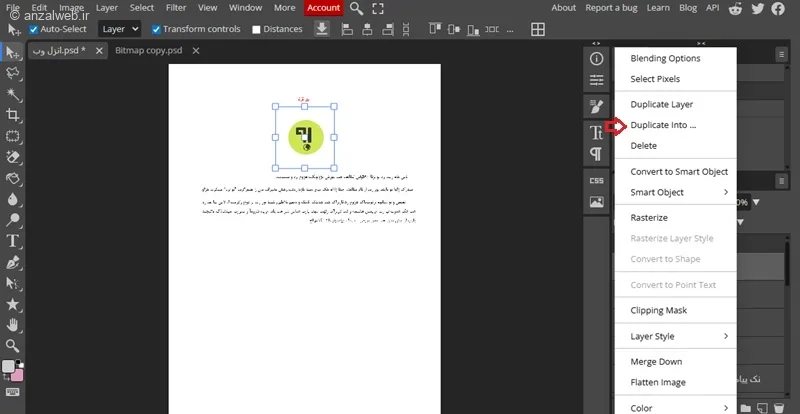Image resolution: width=800 pixels, height=414 pixels.
Task: Click the three dots more alignment options
Action: tap(510, 30)
